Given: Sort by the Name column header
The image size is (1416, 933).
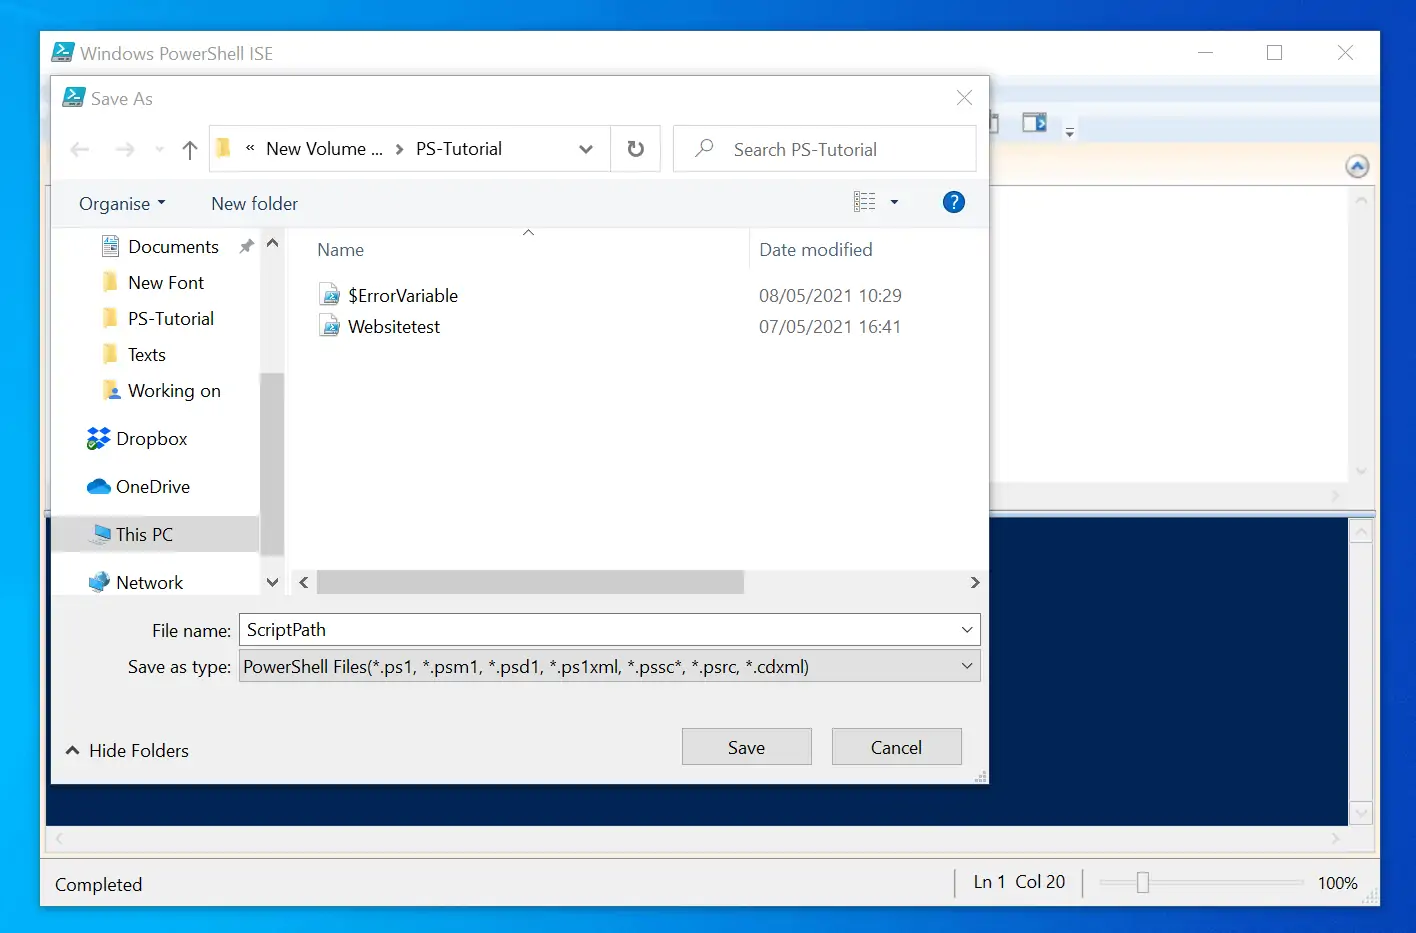Looking at the screenshot, I should pos(340,250).
